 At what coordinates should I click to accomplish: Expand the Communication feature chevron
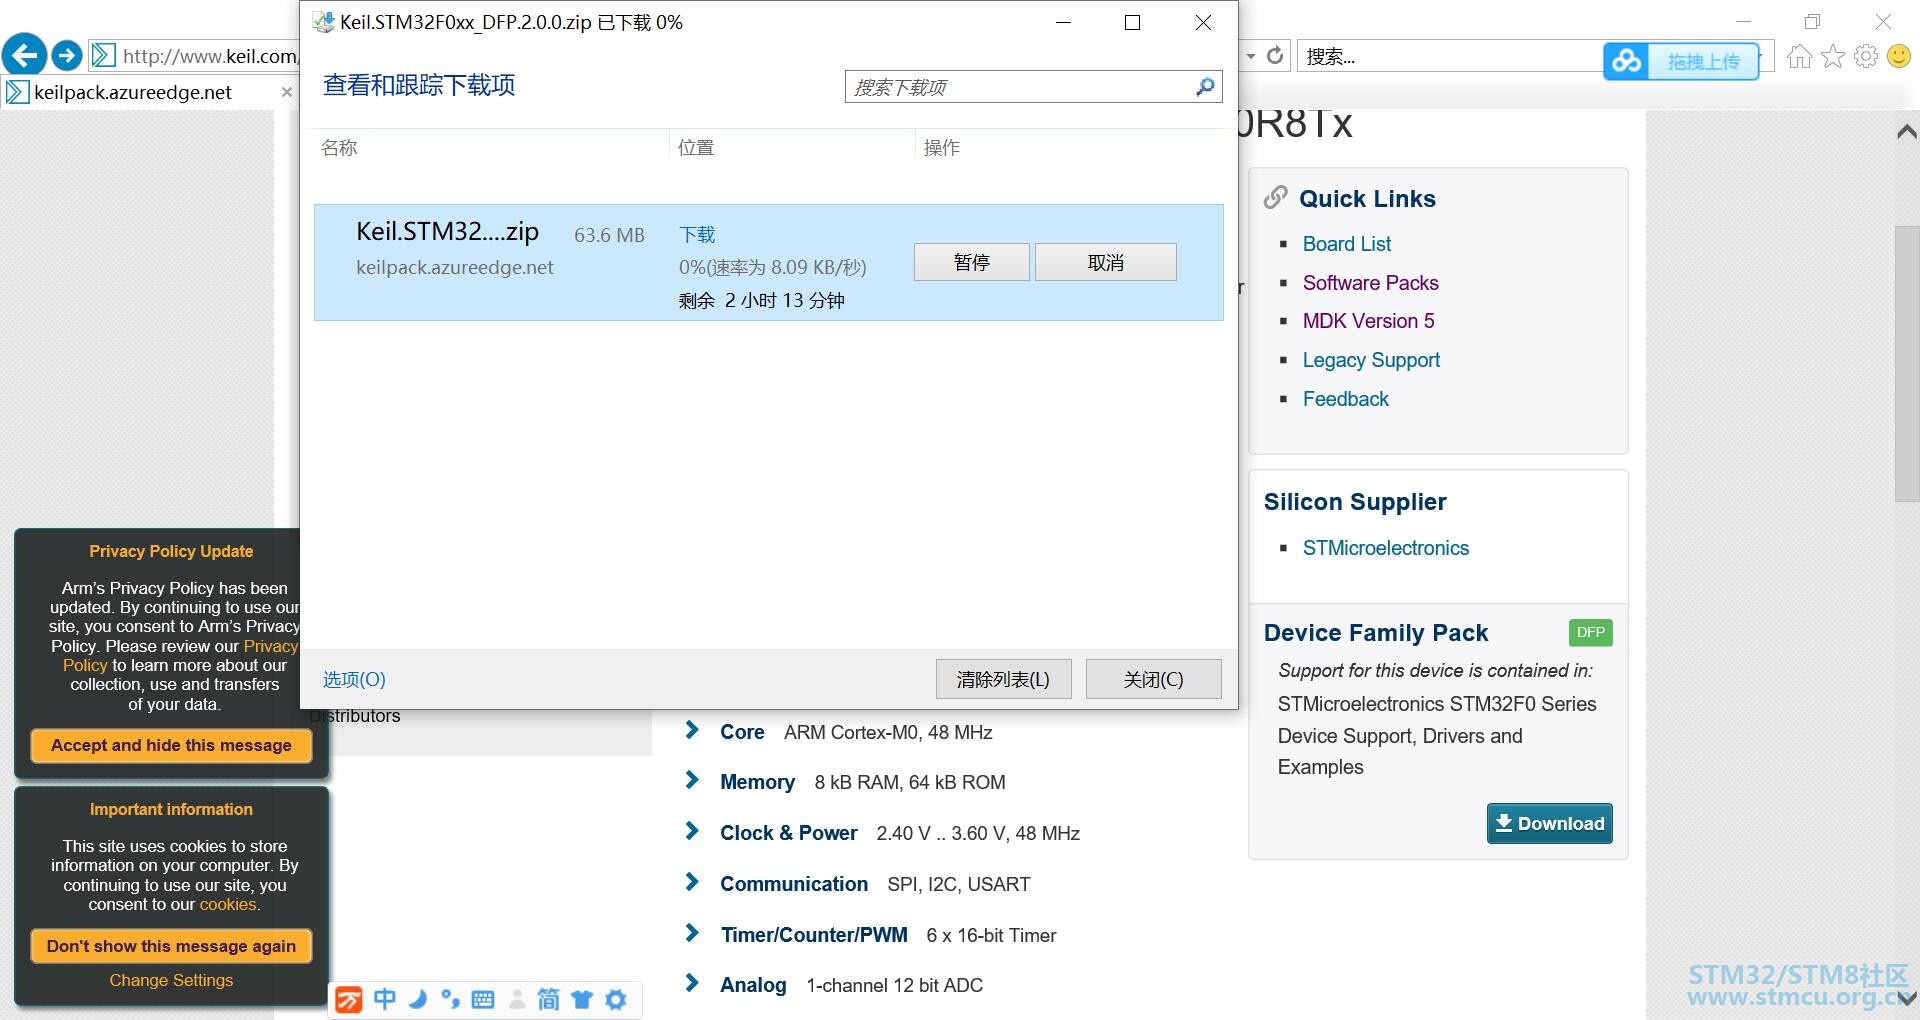pos(691,882)
